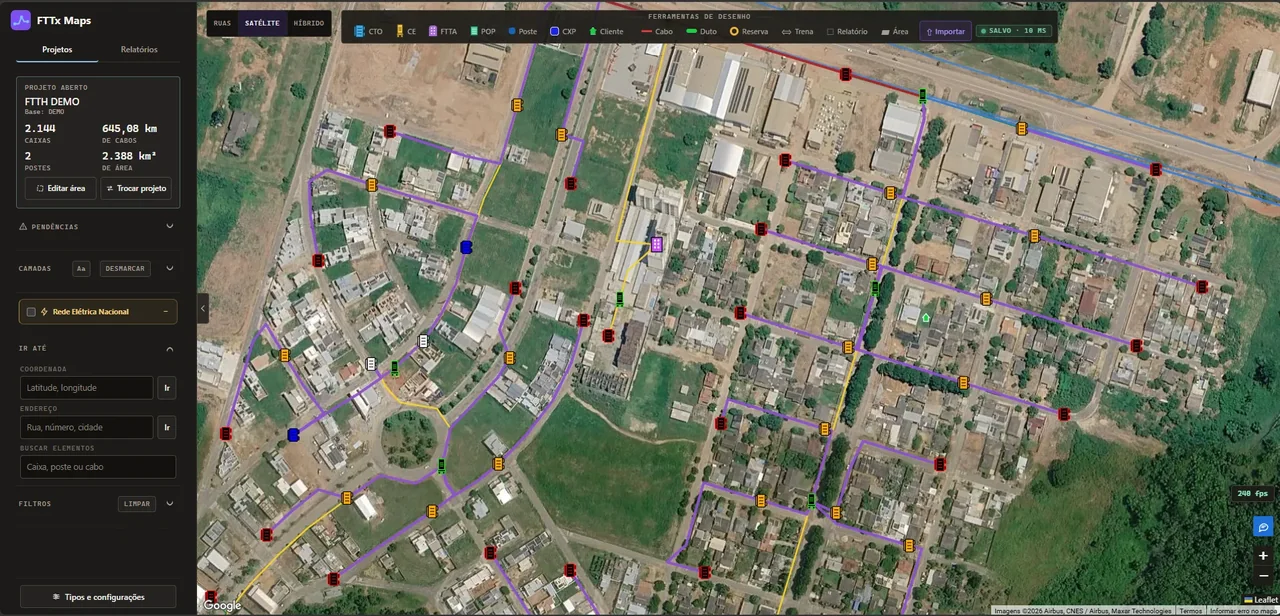Open the Relatórios tab
This screenshot has height=616, width=1280.
coord(139,49)
